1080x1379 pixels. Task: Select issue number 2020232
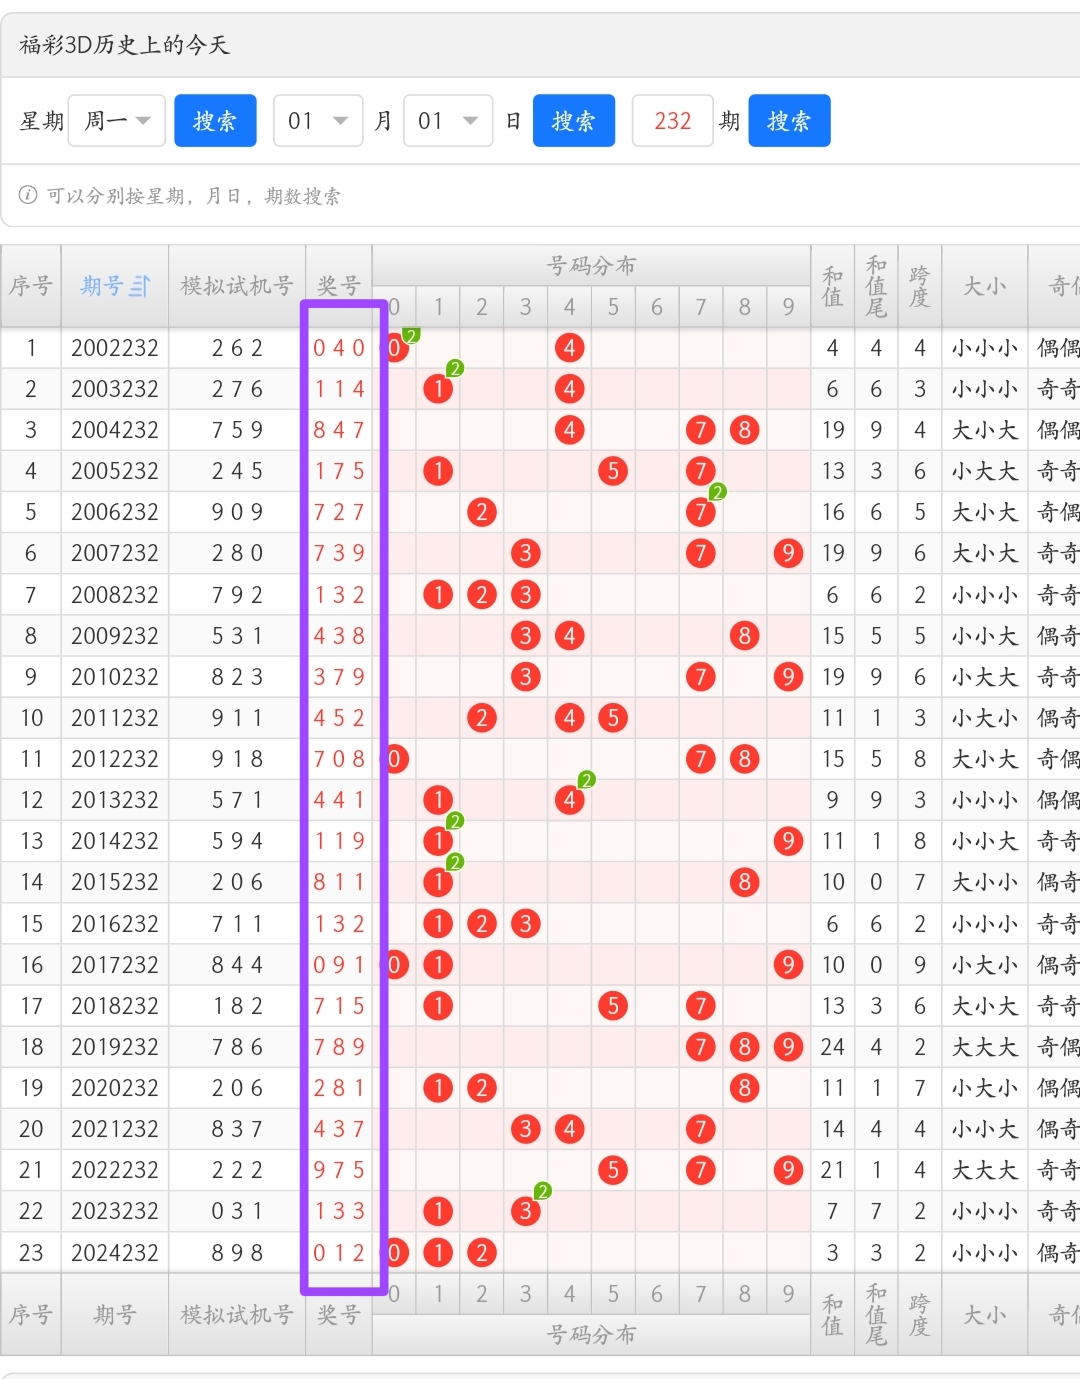115,1088
